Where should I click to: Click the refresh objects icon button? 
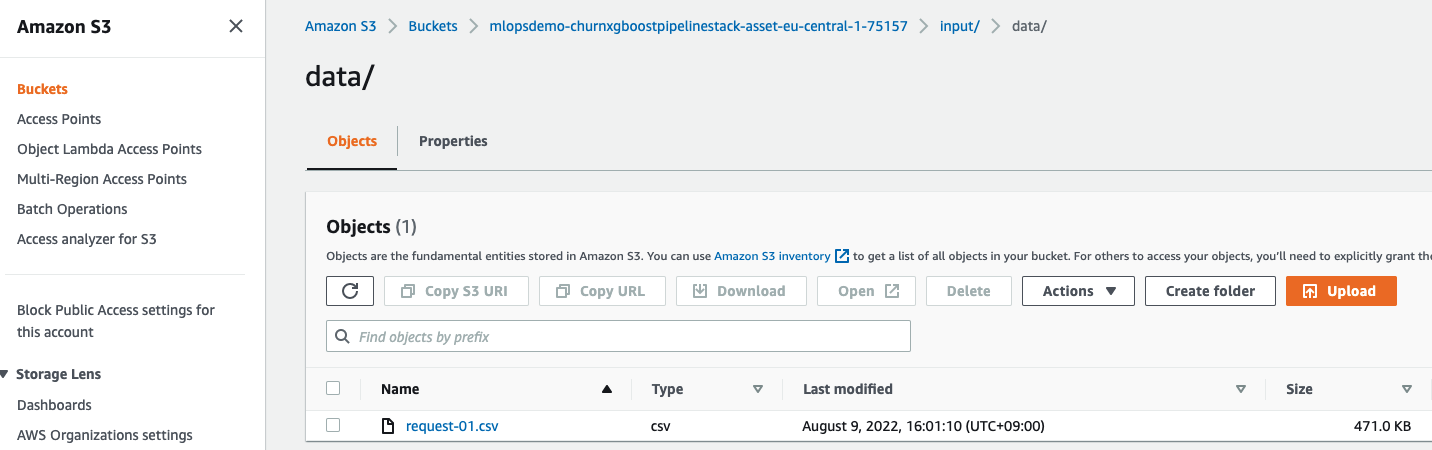(x=350, y=291)
